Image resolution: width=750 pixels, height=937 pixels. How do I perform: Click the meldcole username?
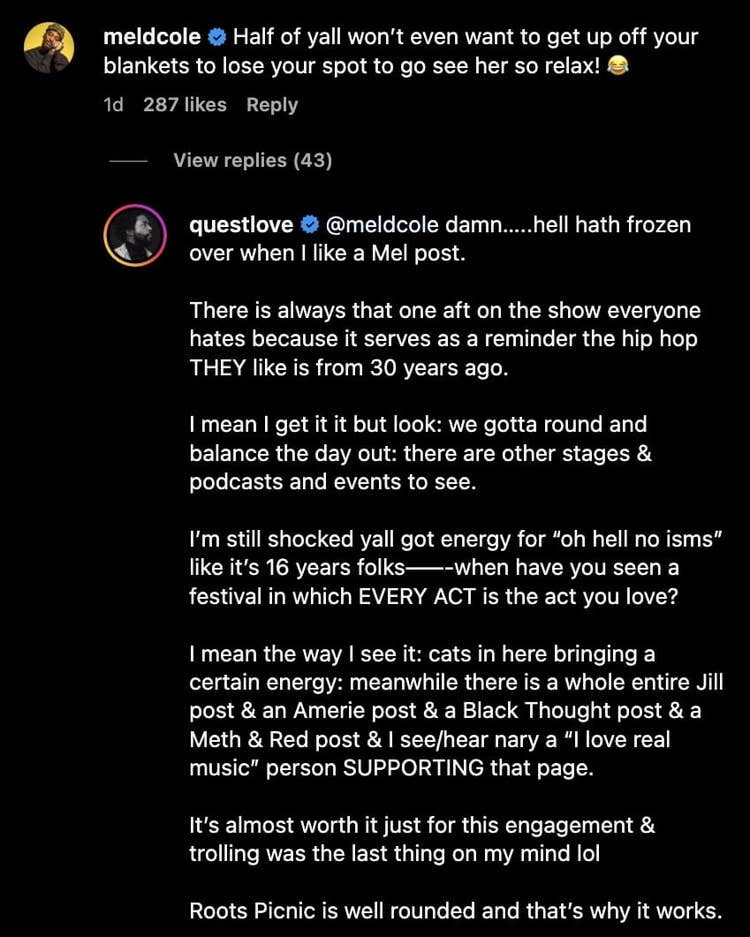(152, 38)
